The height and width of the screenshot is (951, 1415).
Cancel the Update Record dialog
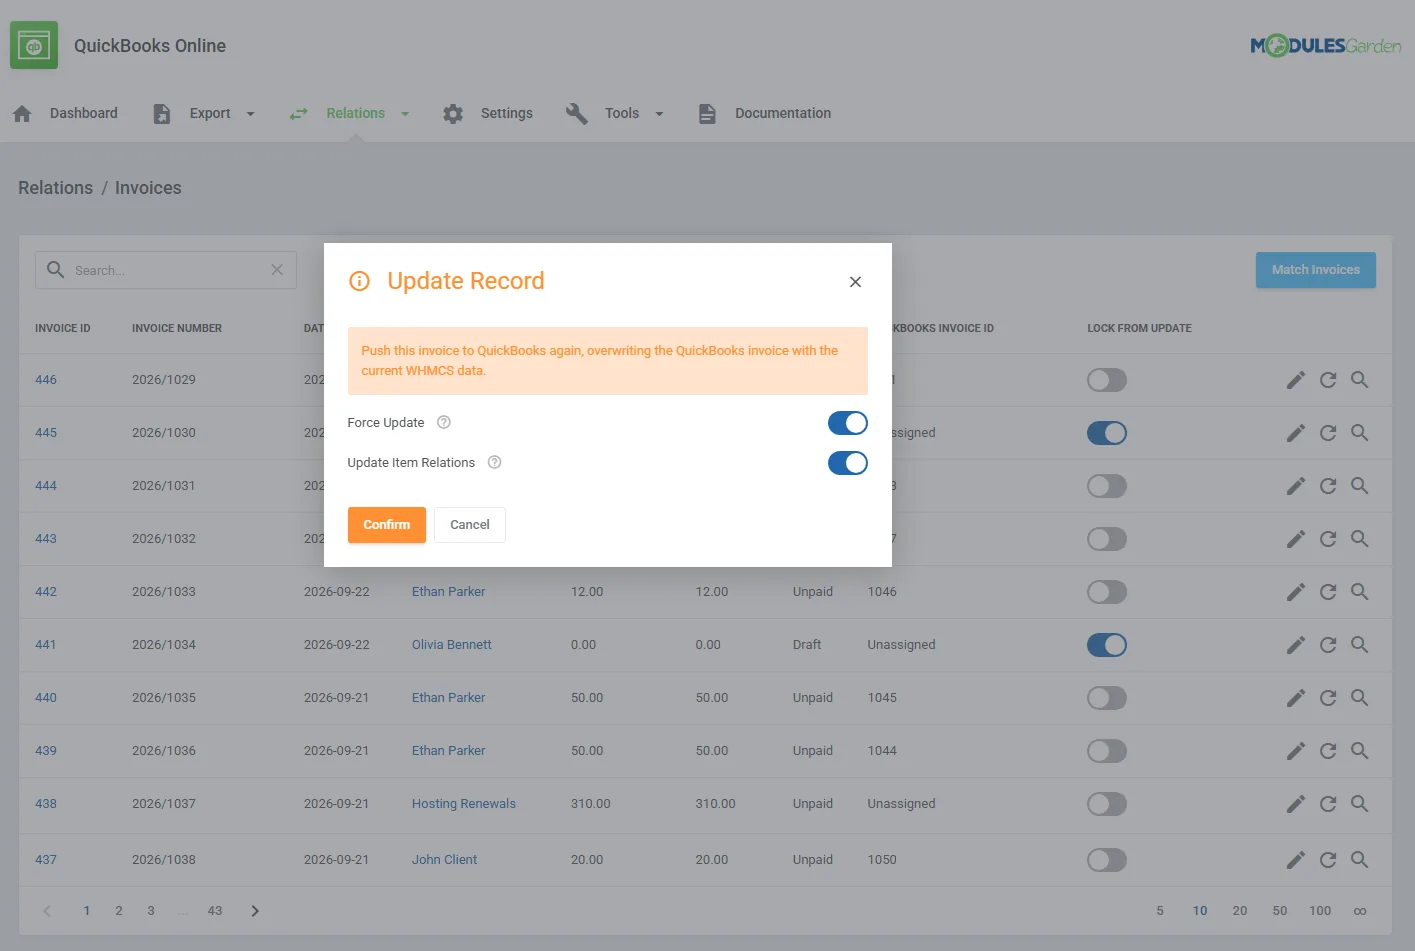click(x=470, y=525)
